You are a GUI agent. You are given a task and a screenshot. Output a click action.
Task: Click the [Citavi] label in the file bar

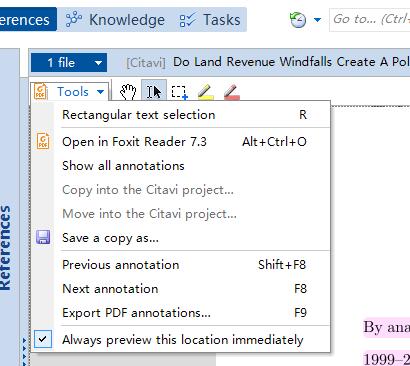(x=146, y=62)
